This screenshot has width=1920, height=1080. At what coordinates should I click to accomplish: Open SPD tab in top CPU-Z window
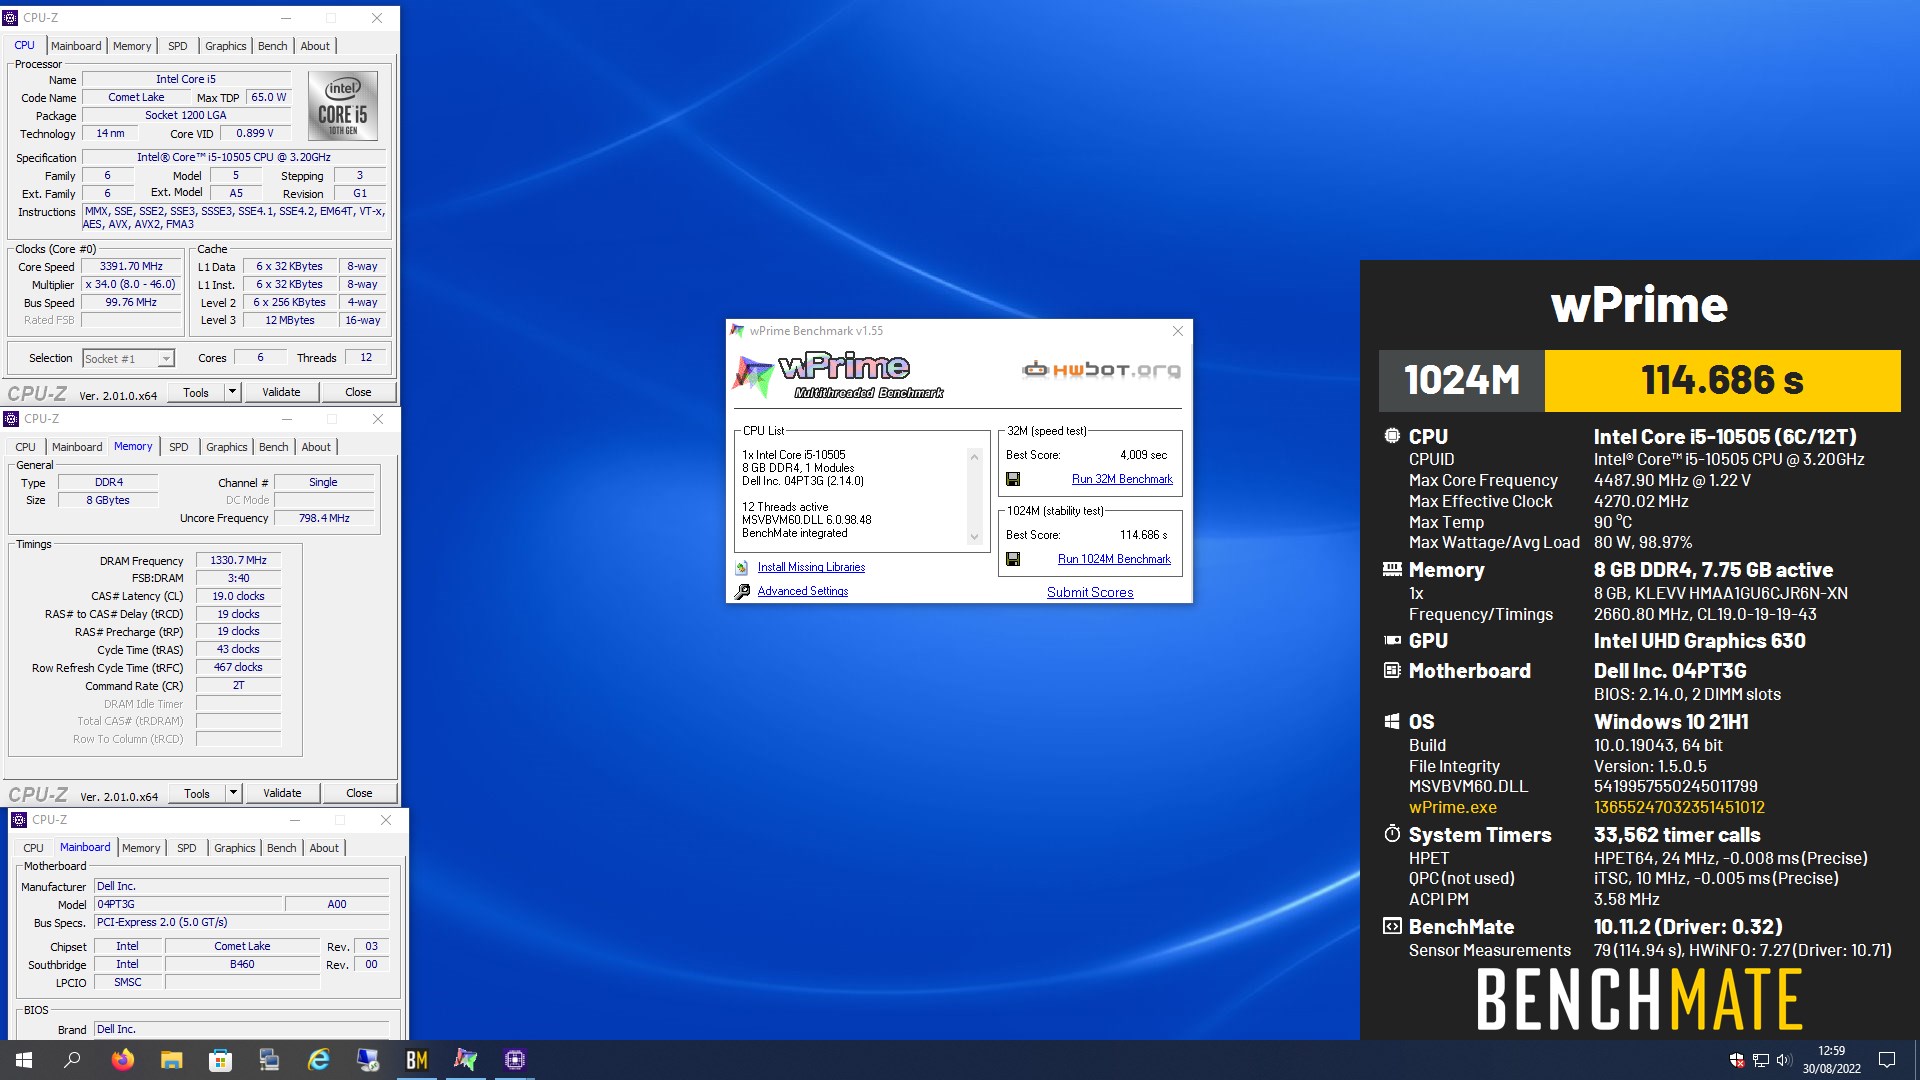(x=178, y=46)
